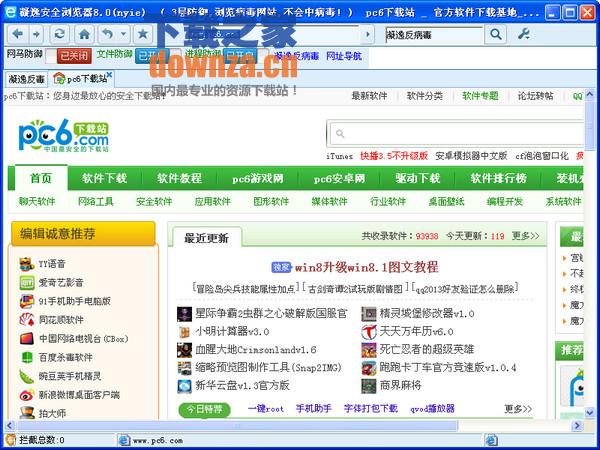Click the 今日特荐 green button
Image resolution: width=600 pixels, height=450 pixels.
[204, 409]
